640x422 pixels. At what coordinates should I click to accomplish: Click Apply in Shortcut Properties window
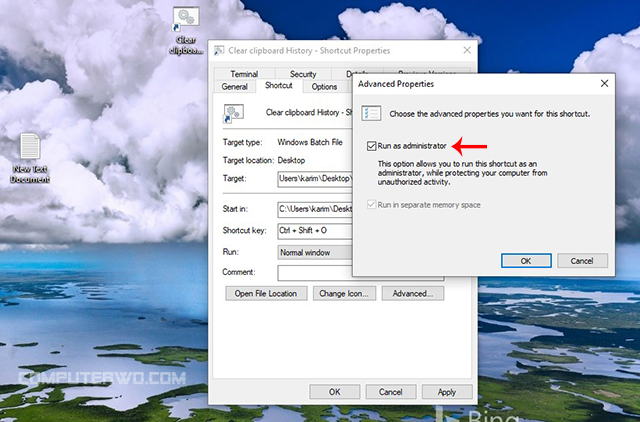coord(447,392)
